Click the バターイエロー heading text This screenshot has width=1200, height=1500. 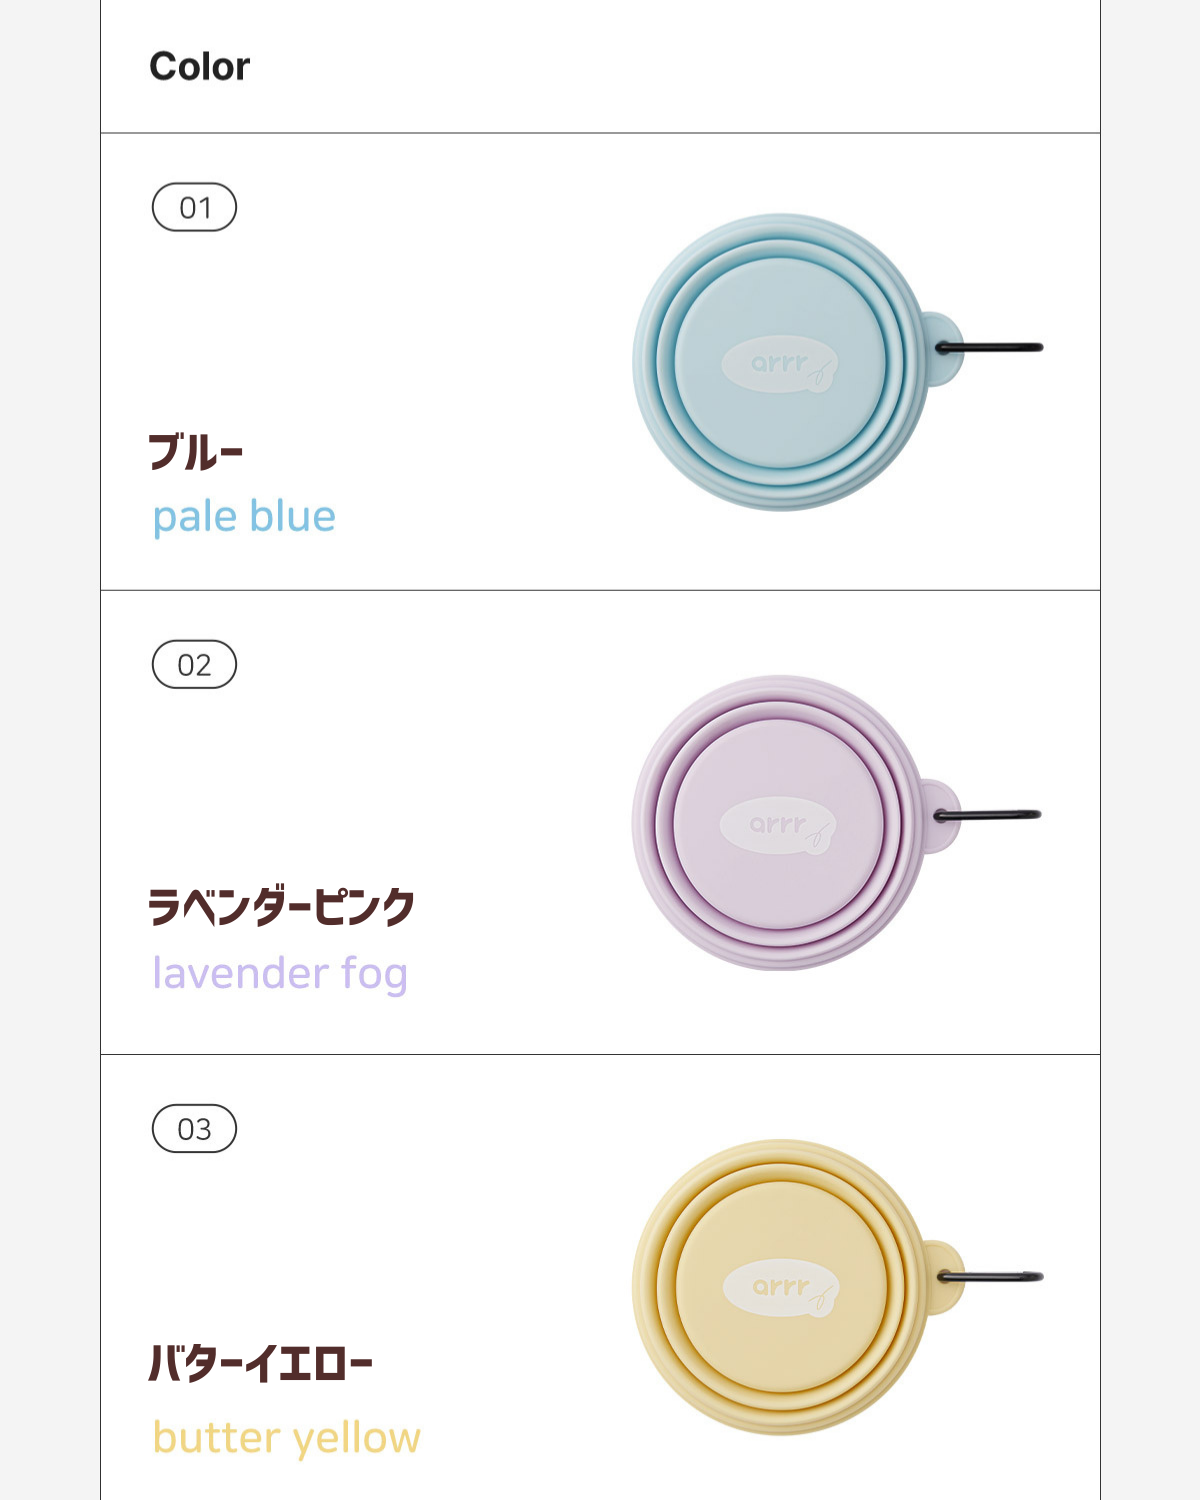tap(260, 1363)
